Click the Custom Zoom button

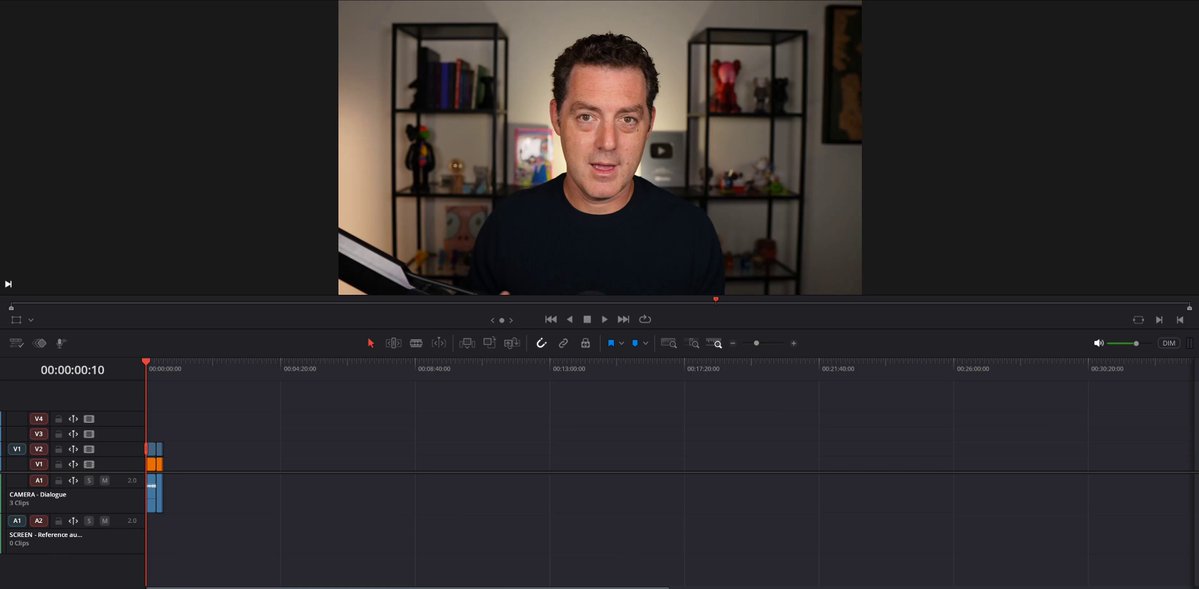714,343
